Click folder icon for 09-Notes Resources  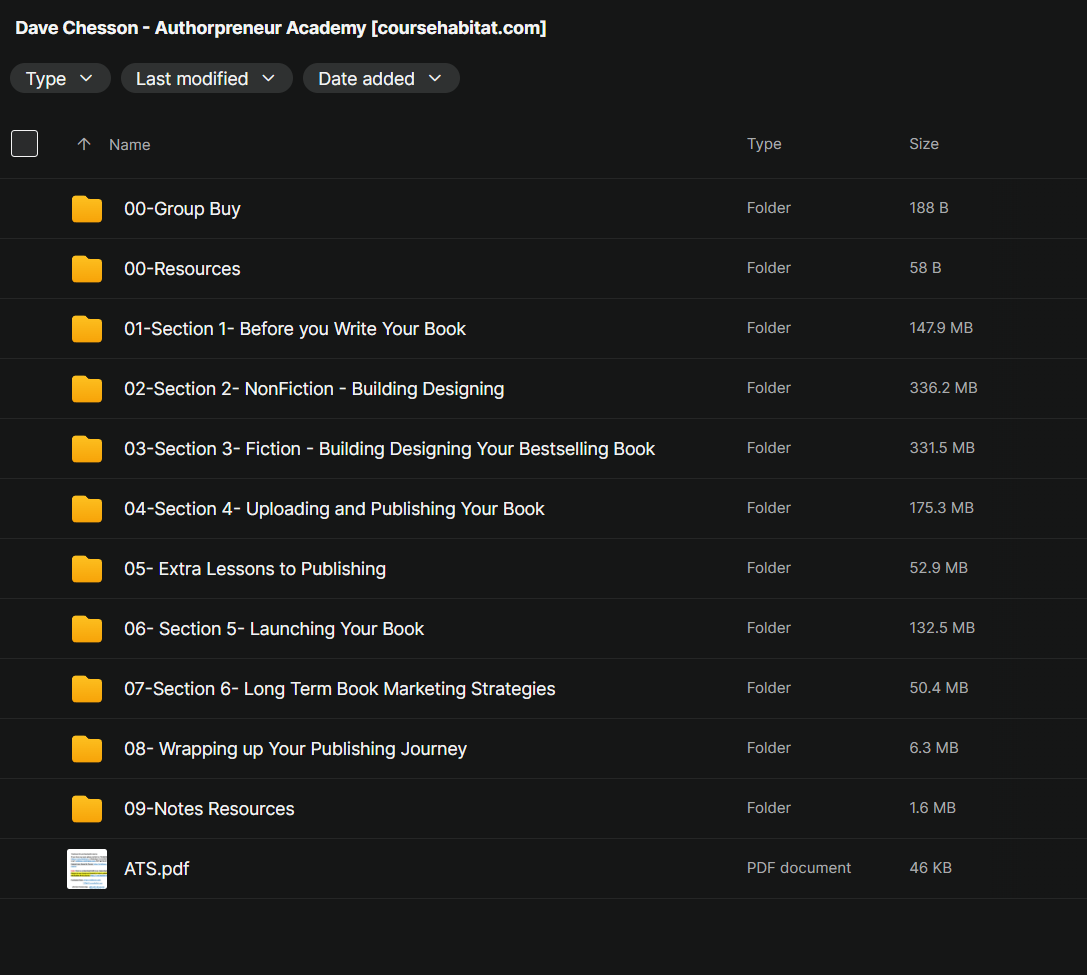pos(87,809)
